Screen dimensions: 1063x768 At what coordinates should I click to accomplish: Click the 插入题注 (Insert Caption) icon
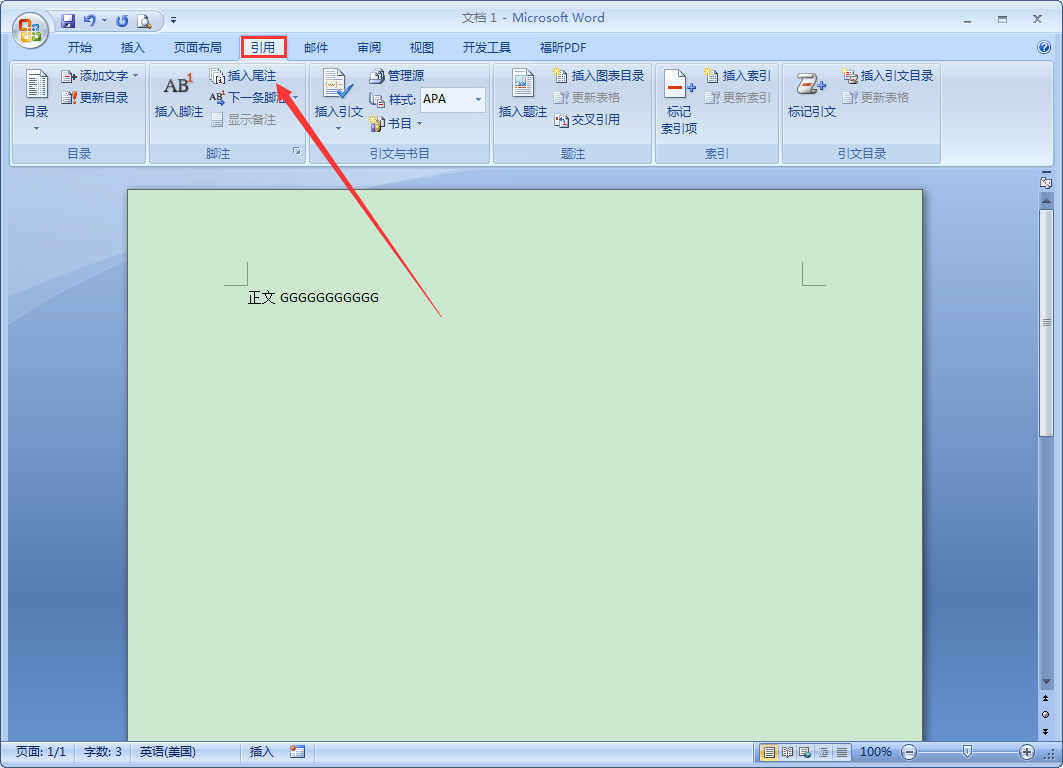(521, 93)
